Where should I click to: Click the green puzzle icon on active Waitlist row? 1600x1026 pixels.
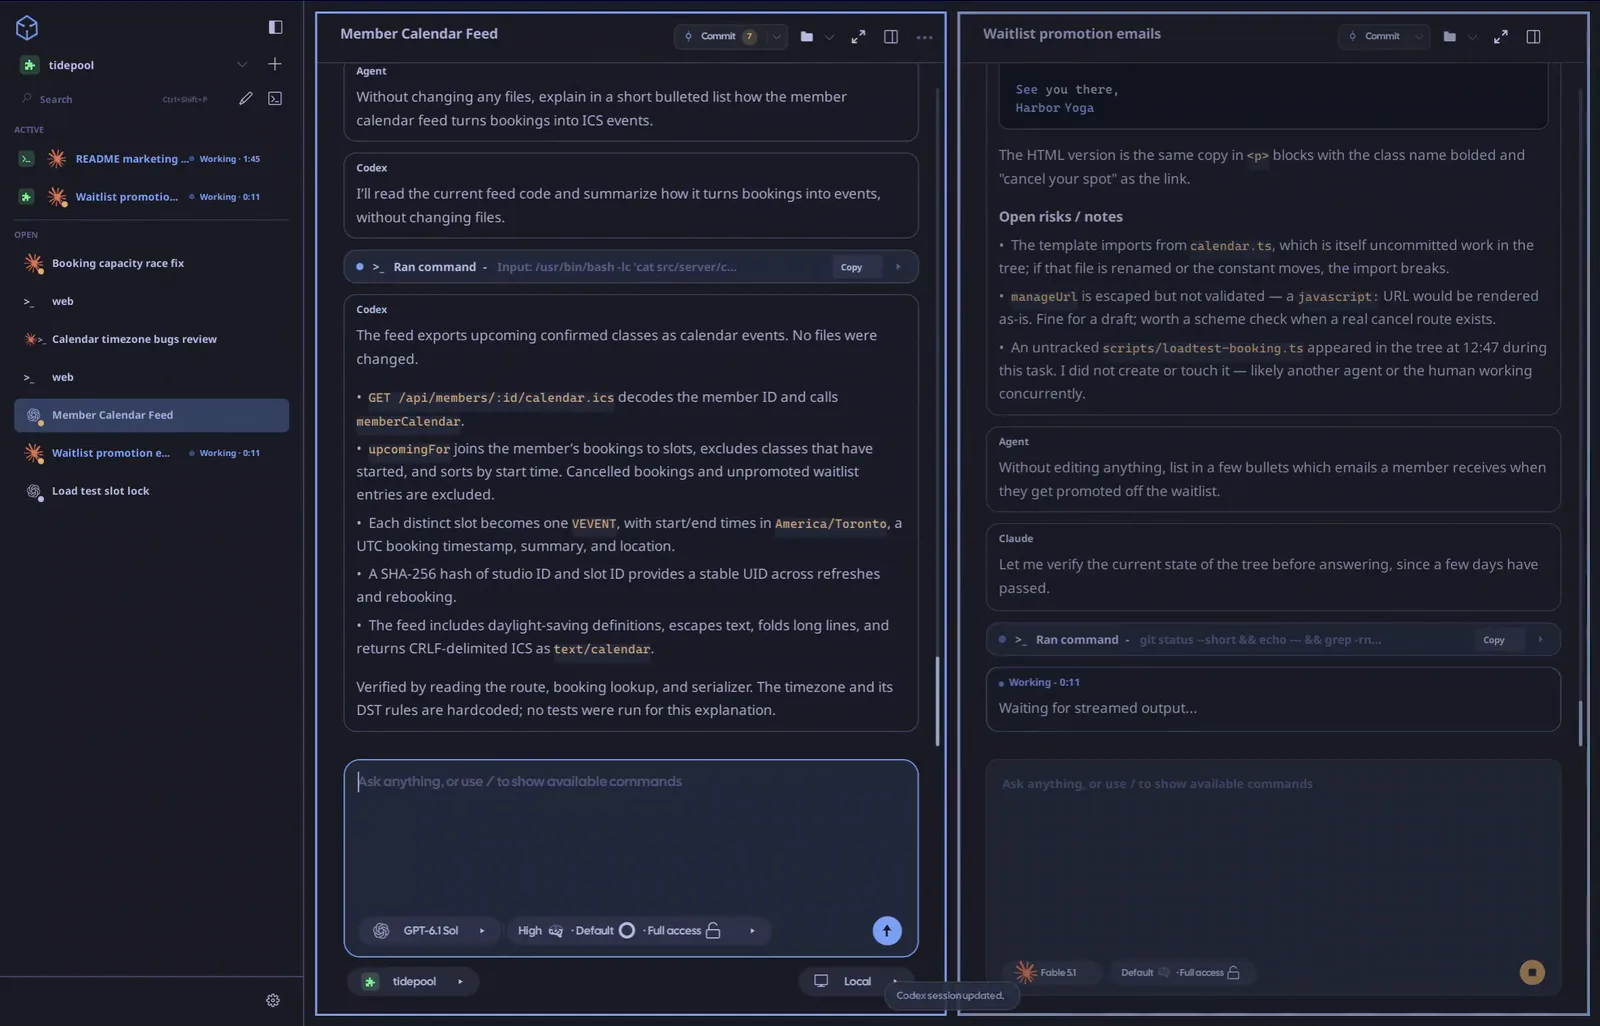pyautogui.click(x=27, y=197)
